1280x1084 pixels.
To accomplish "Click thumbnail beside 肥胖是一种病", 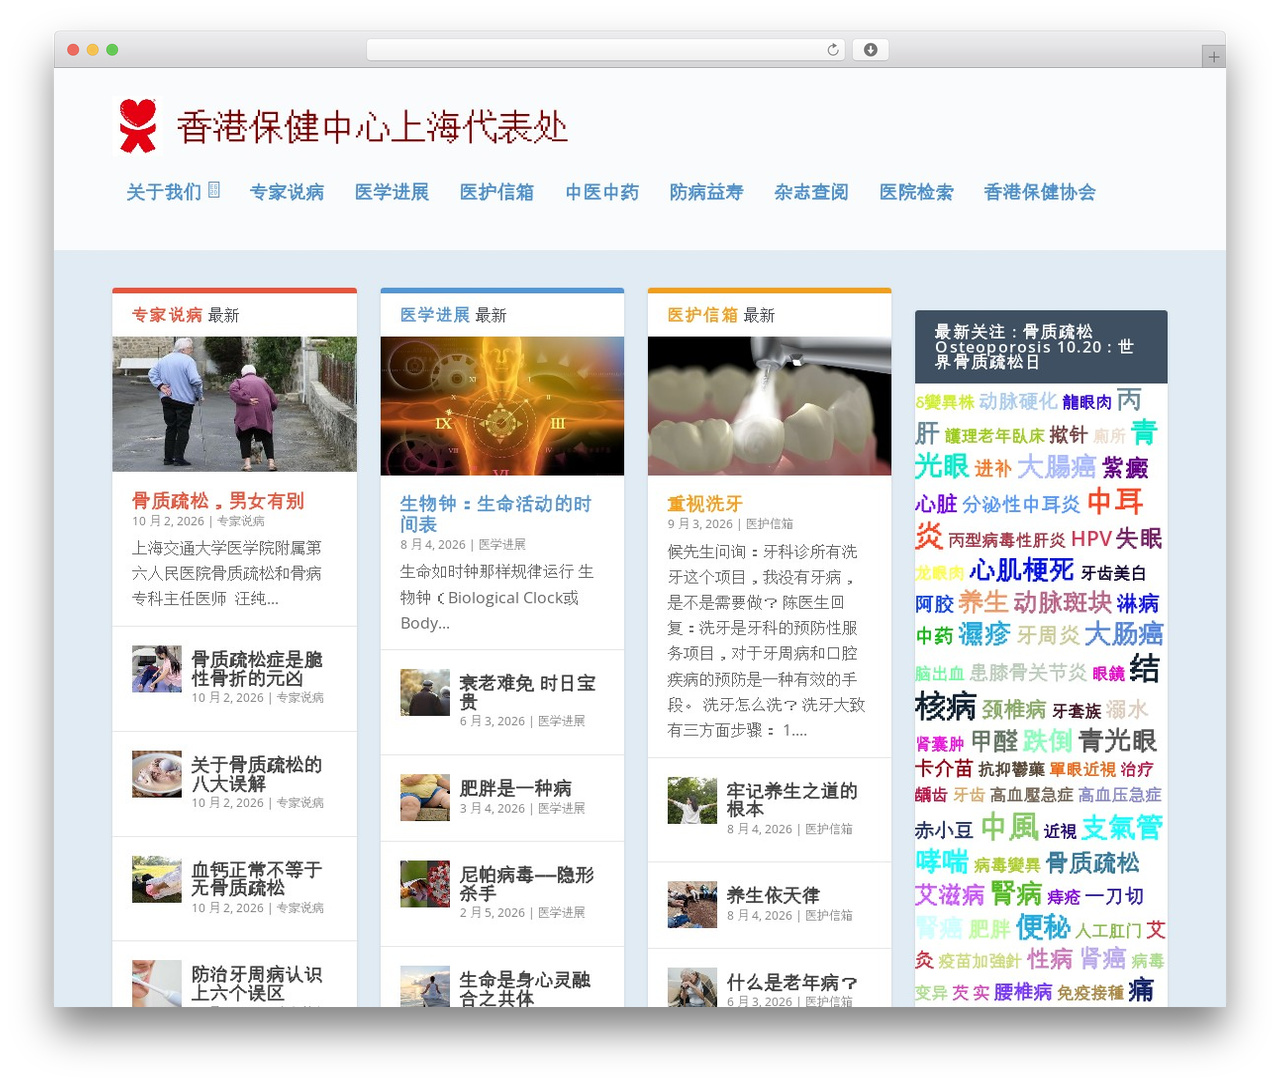I will [425, 797].
